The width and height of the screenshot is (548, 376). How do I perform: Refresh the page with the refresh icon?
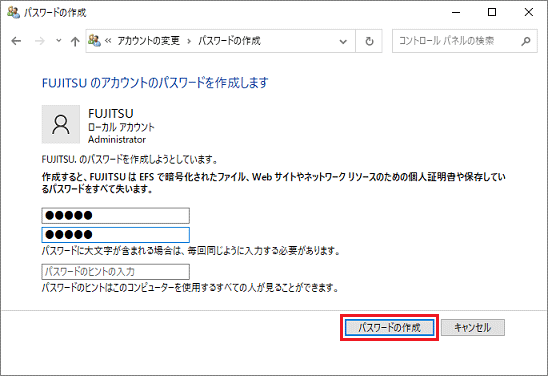(369, 41)
